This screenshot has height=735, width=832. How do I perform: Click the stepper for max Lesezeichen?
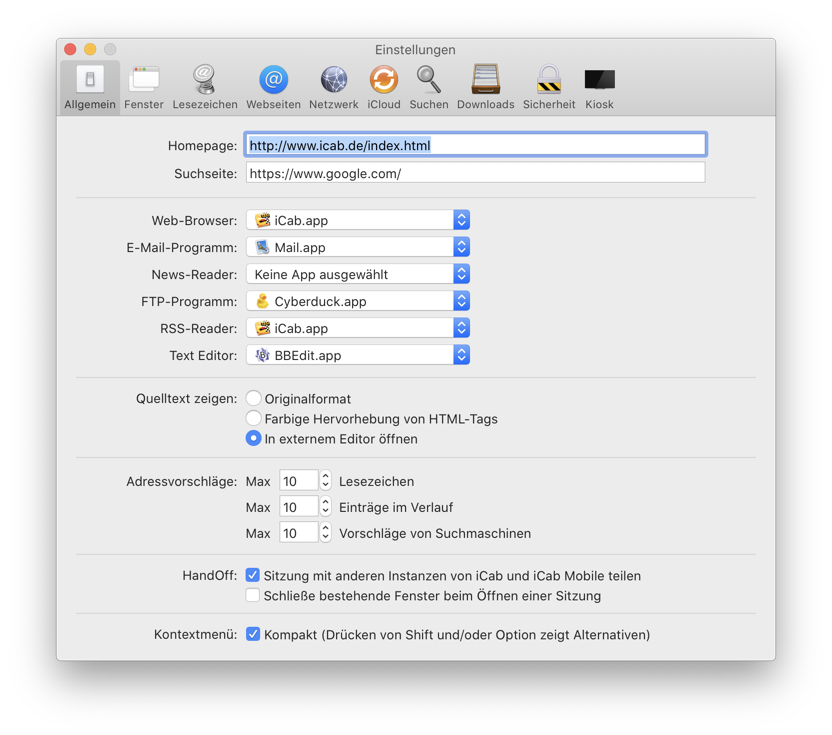point(326,481)
